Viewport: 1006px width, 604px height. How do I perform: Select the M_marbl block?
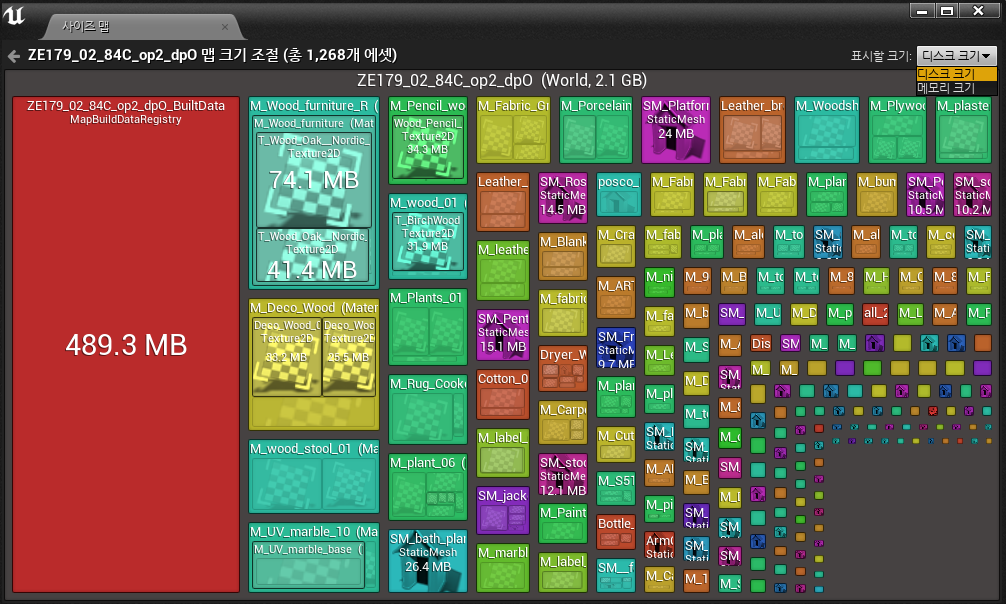coord(503,568)
